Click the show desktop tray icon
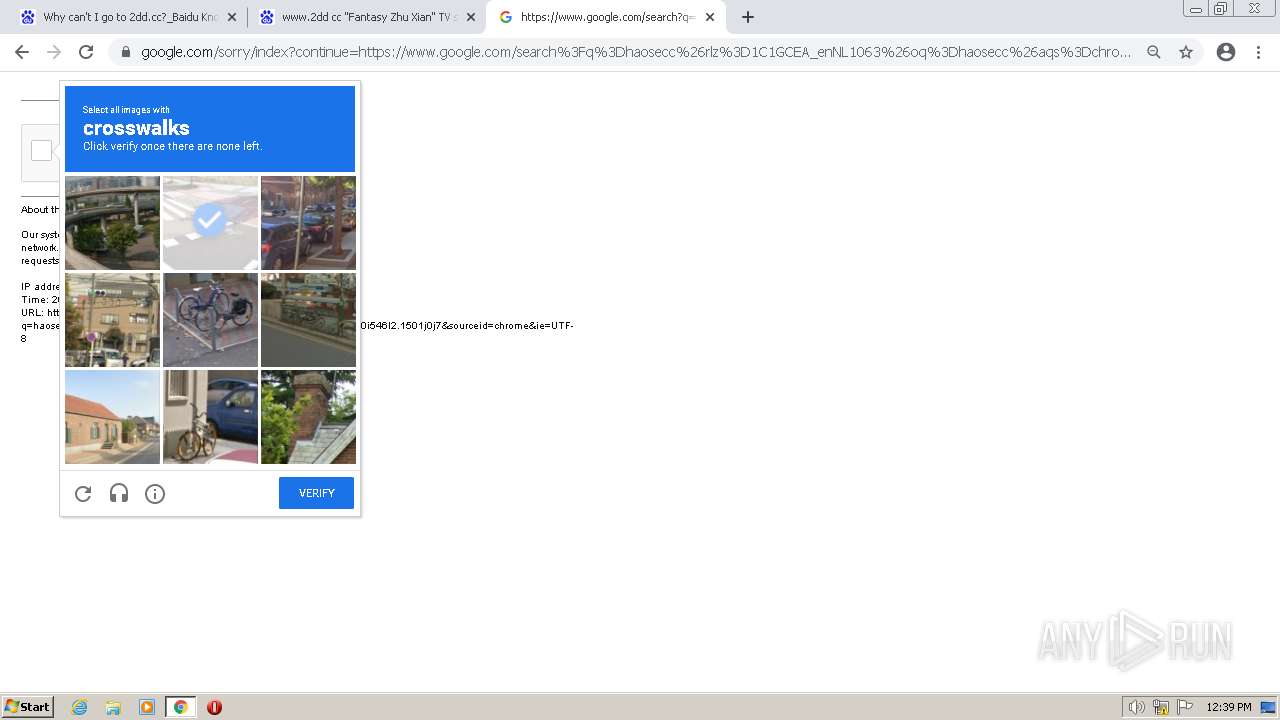 click(x=1268, y=707)
